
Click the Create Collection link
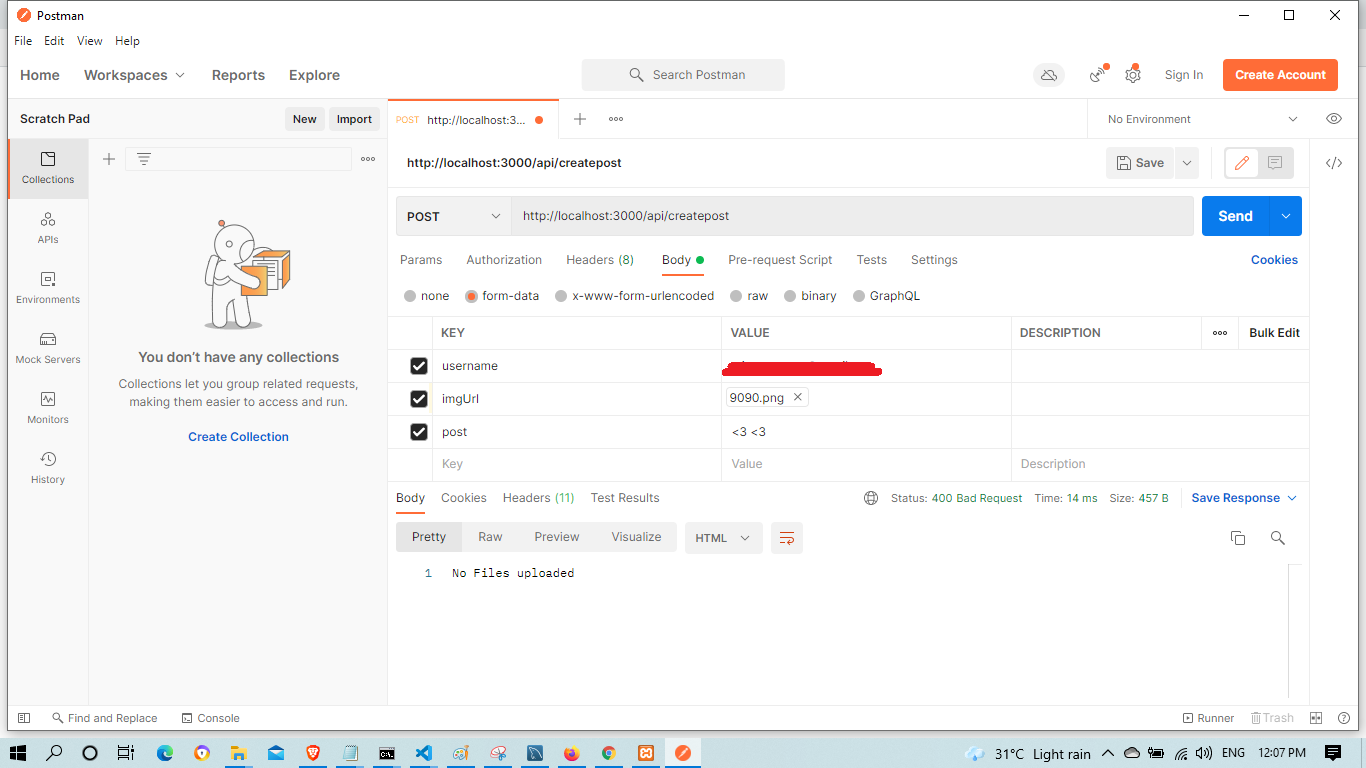[x=238, y=437]
